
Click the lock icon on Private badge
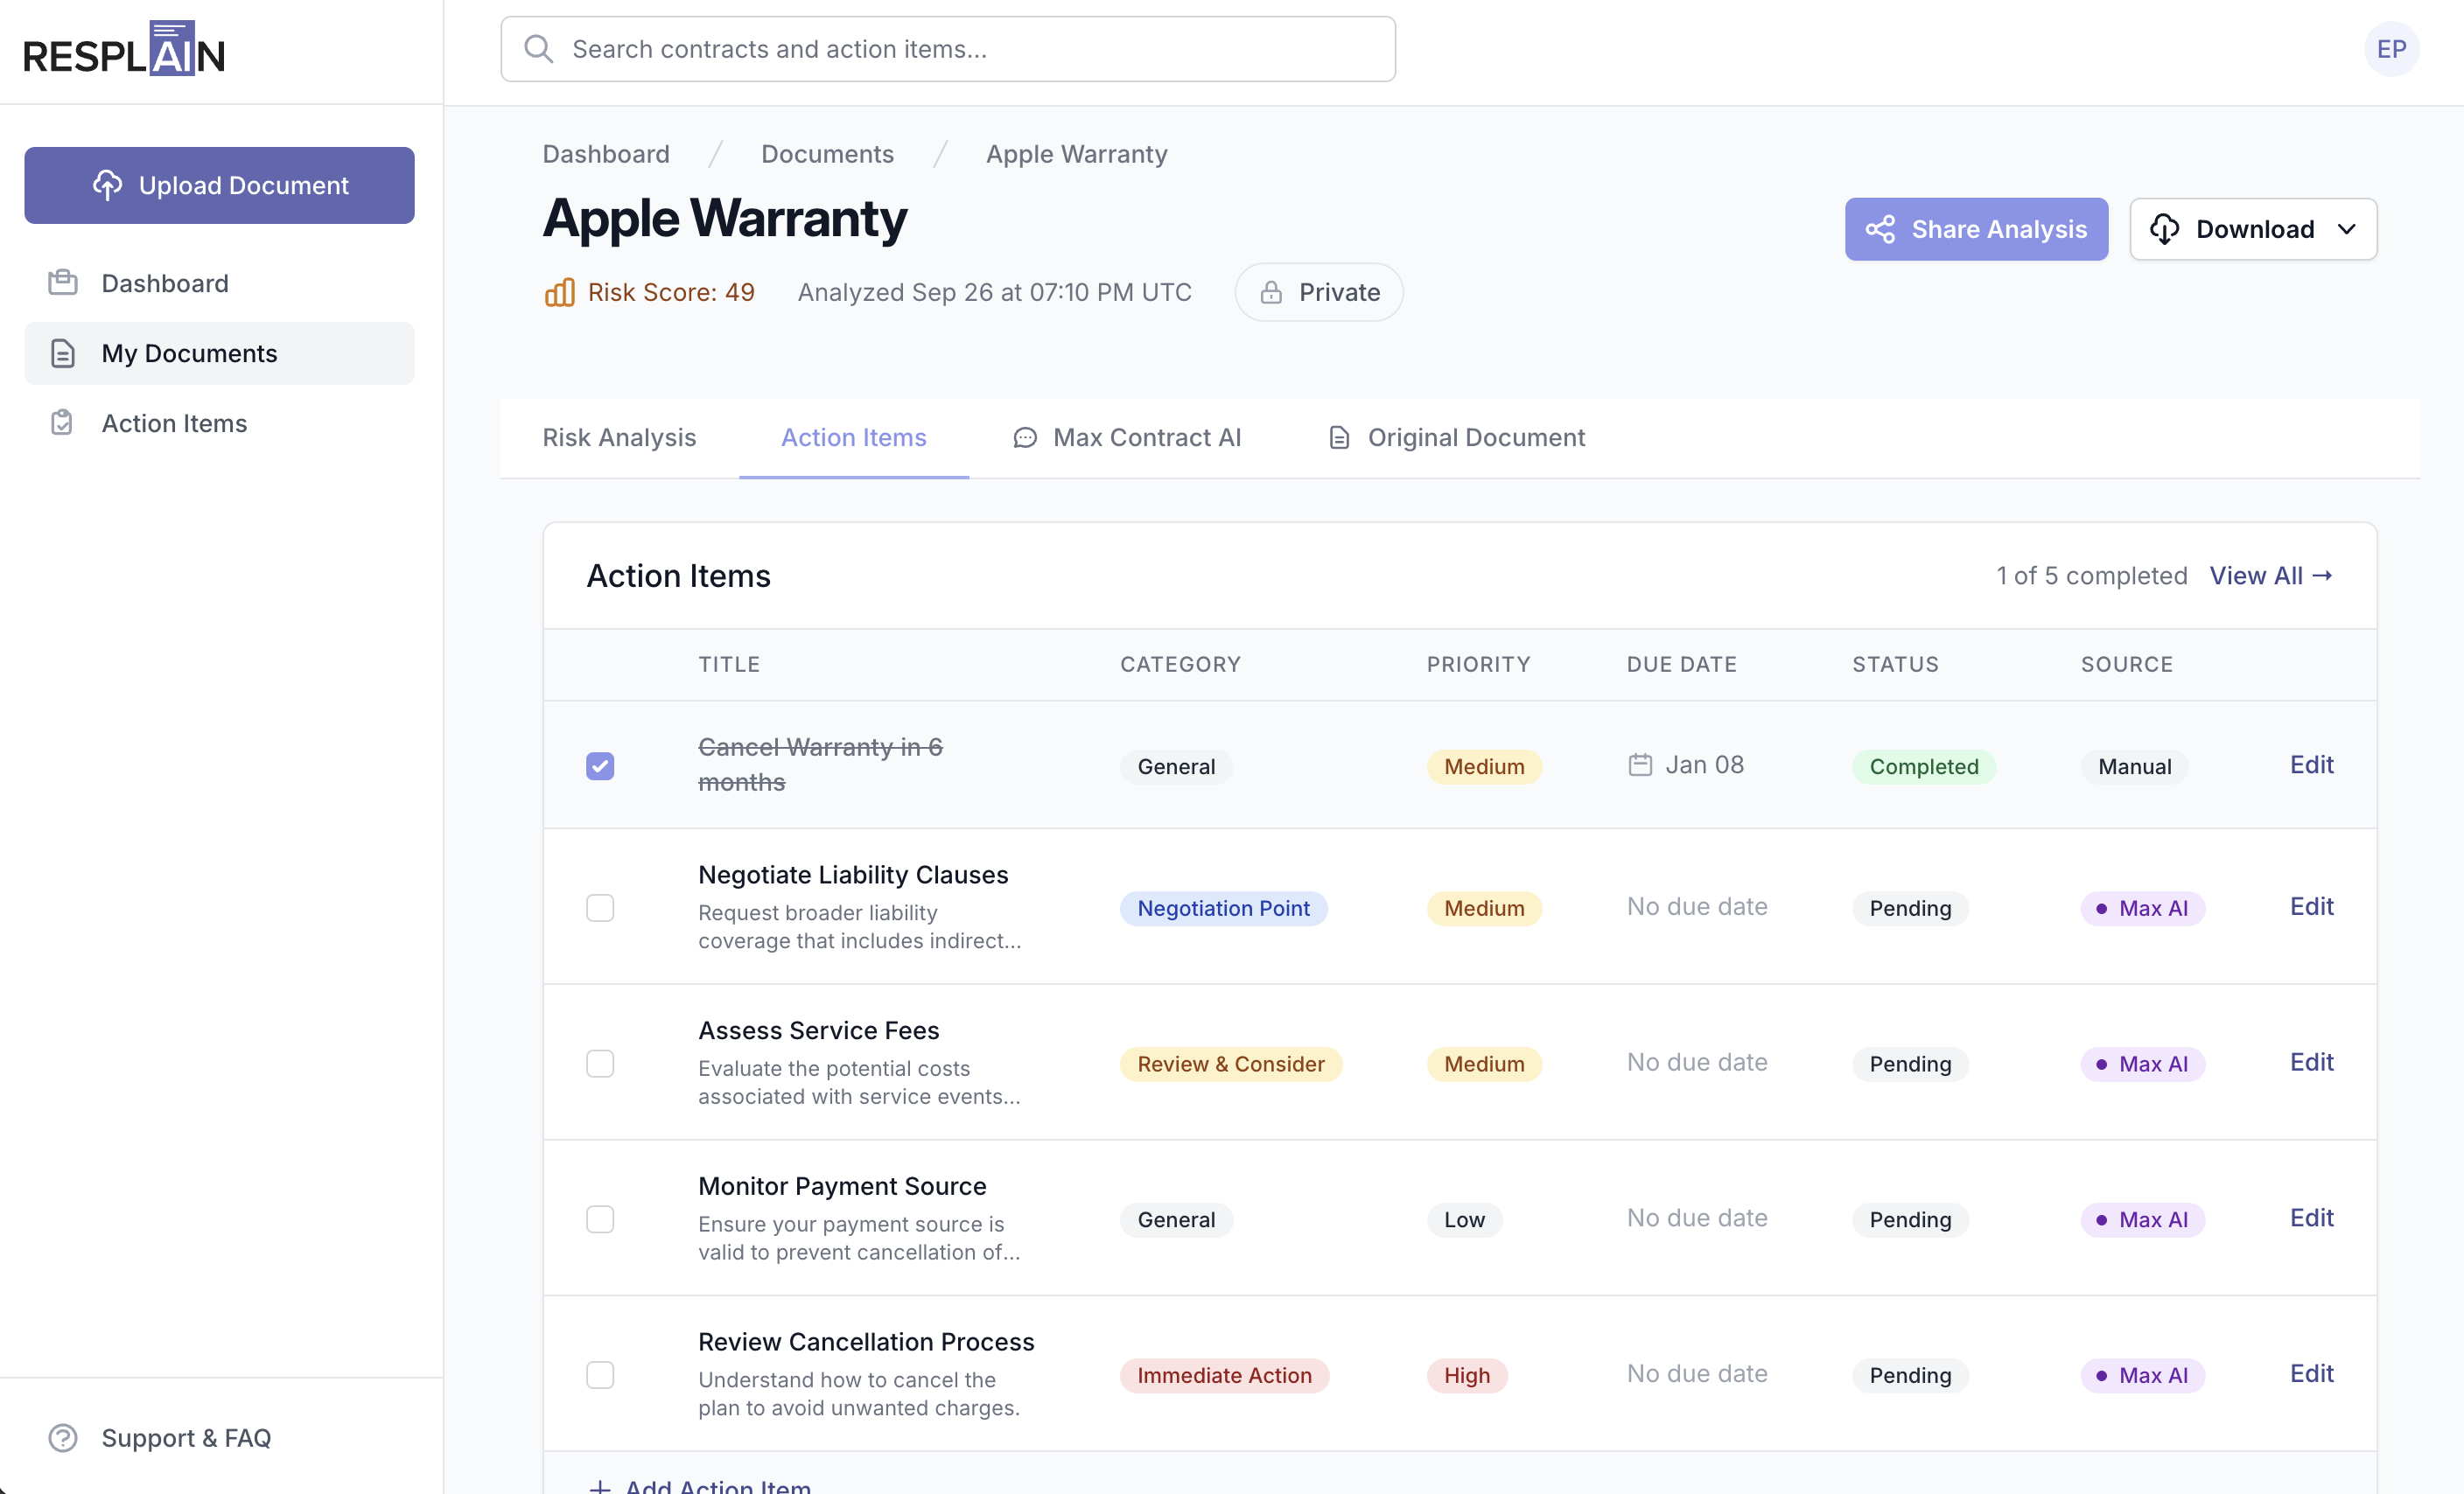[1270, 292]
